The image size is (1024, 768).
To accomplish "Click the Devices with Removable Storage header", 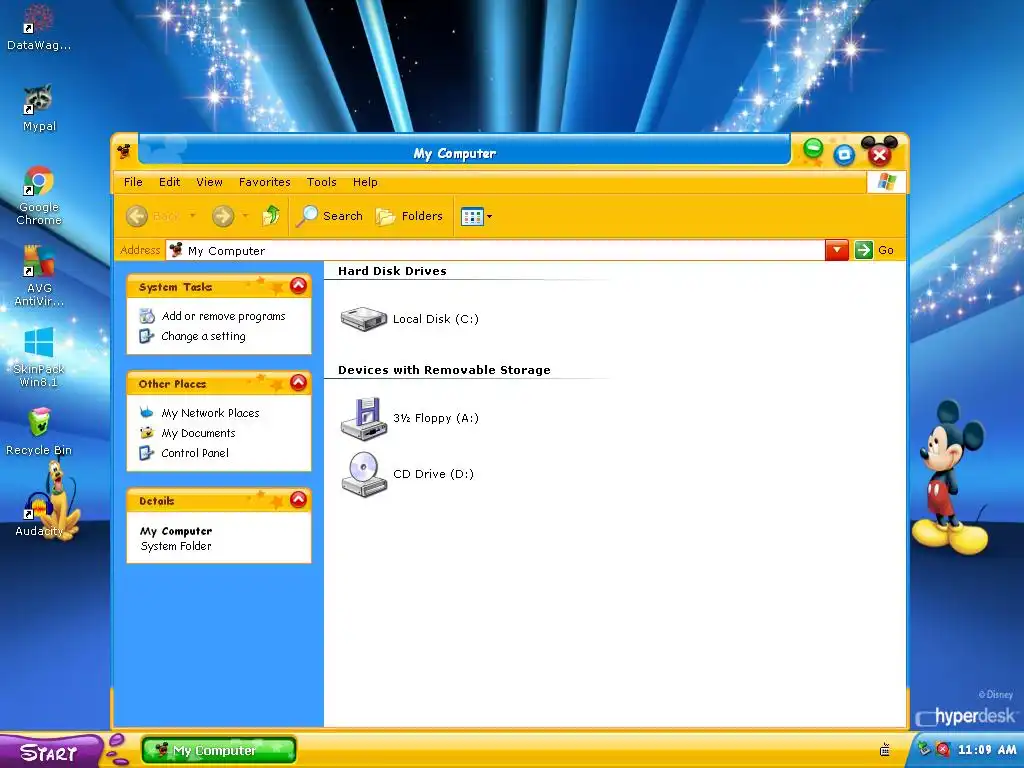I will click(x=444, y=370).
